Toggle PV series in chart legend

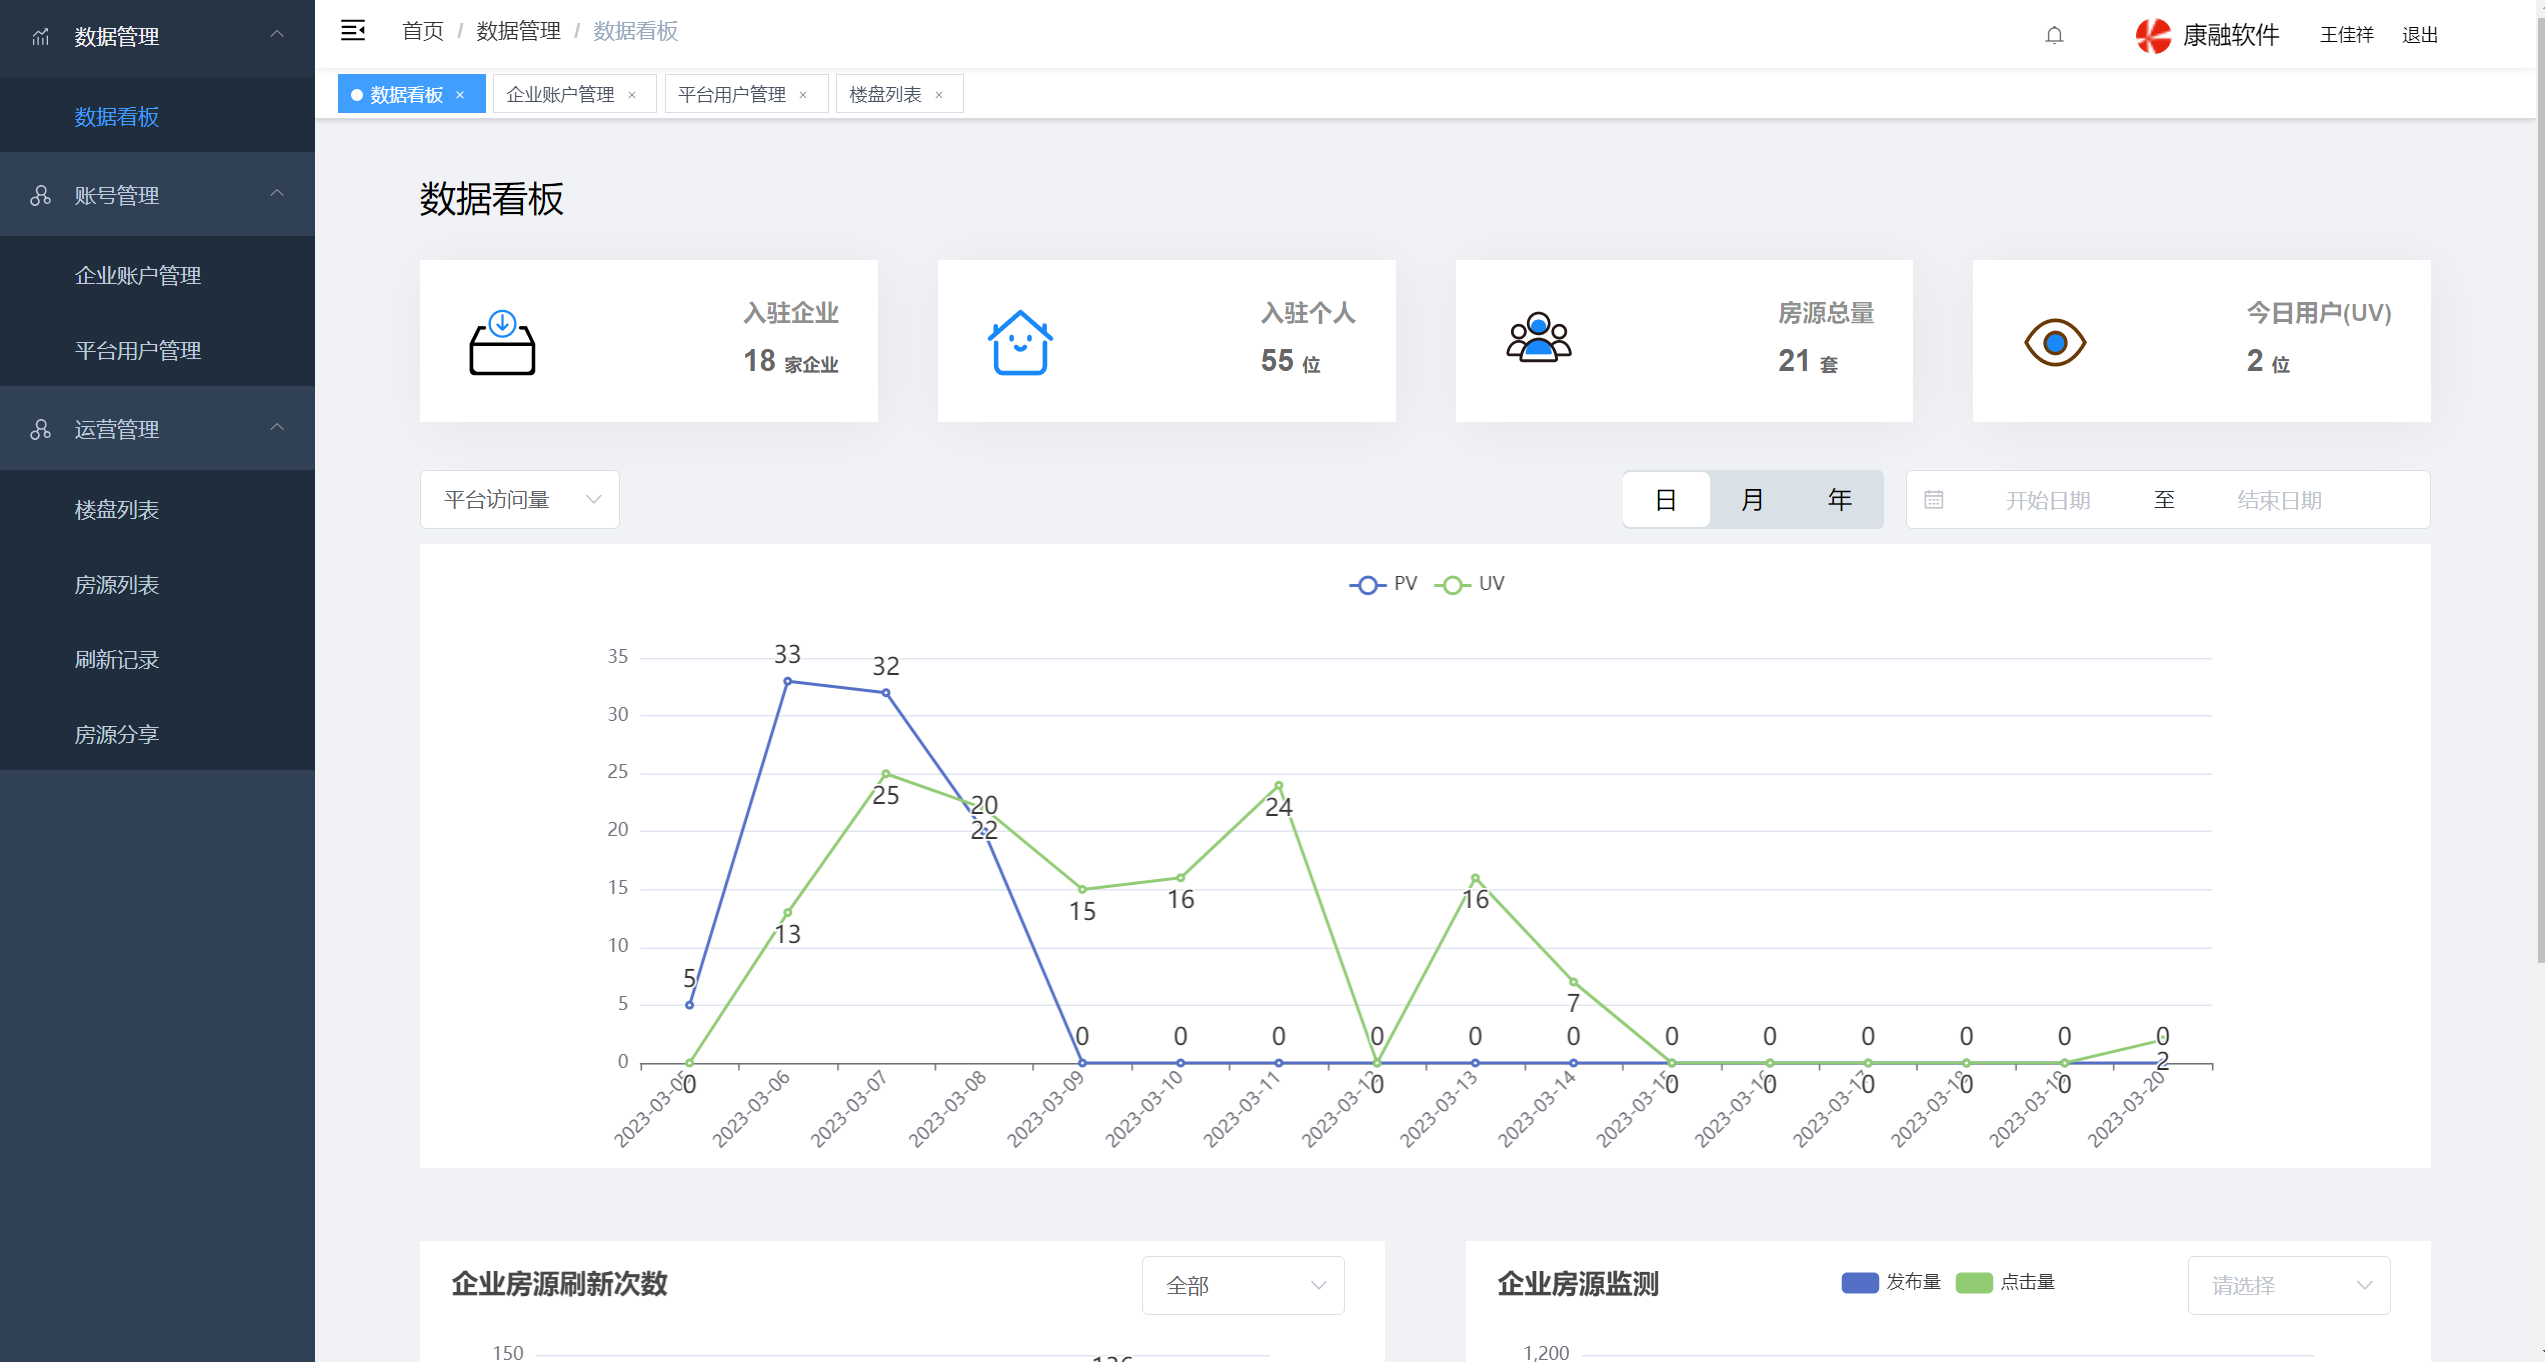[1383, 584]
